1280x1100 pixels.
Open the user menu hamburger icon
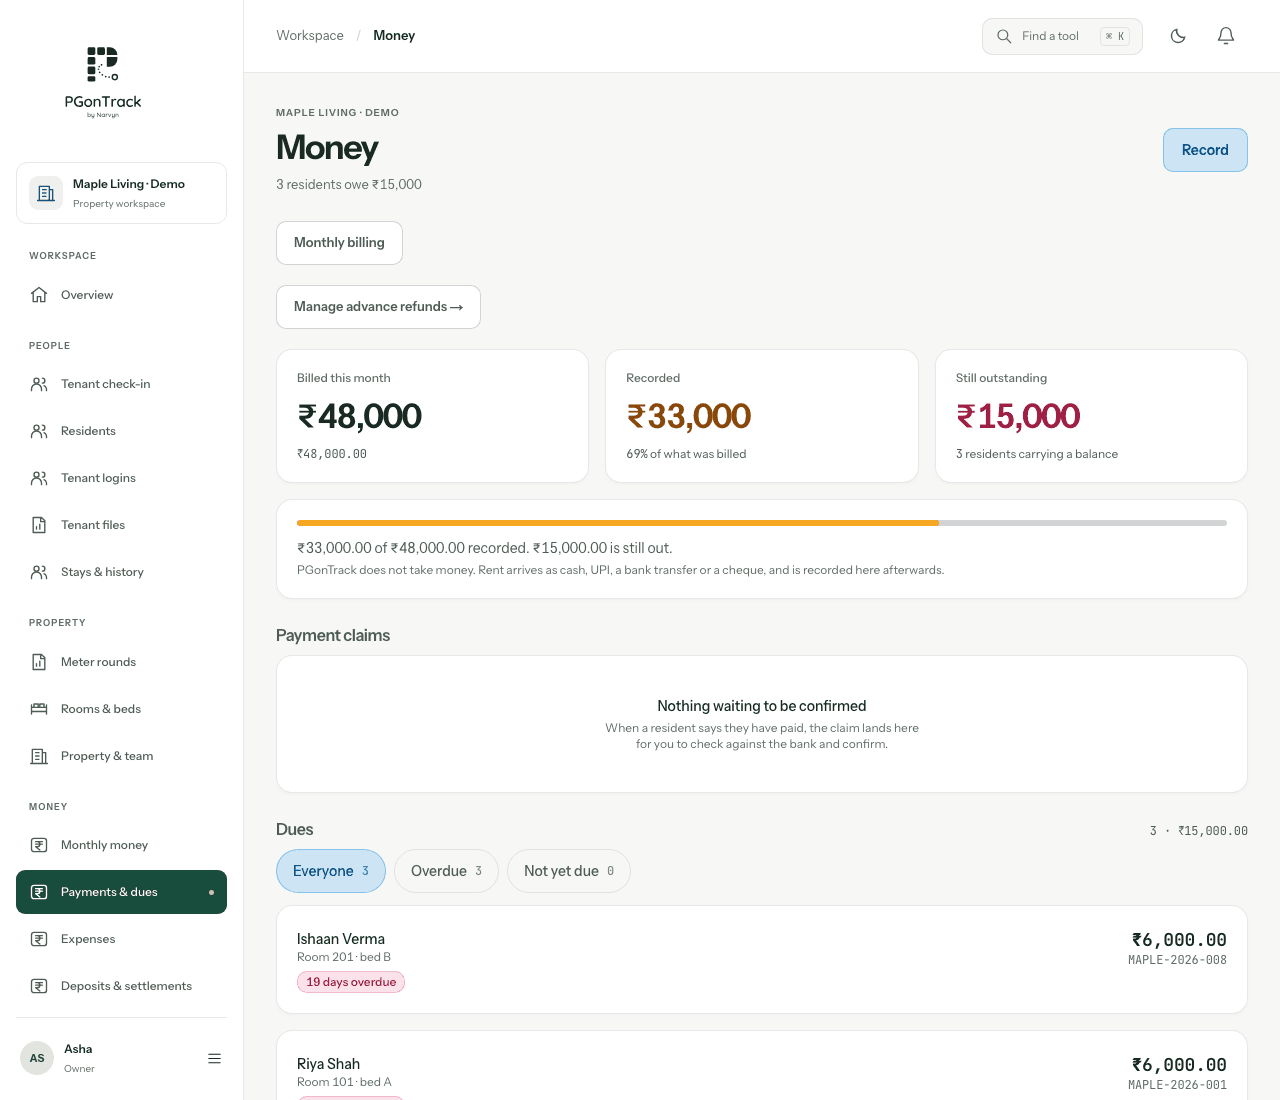(214, 1058)
